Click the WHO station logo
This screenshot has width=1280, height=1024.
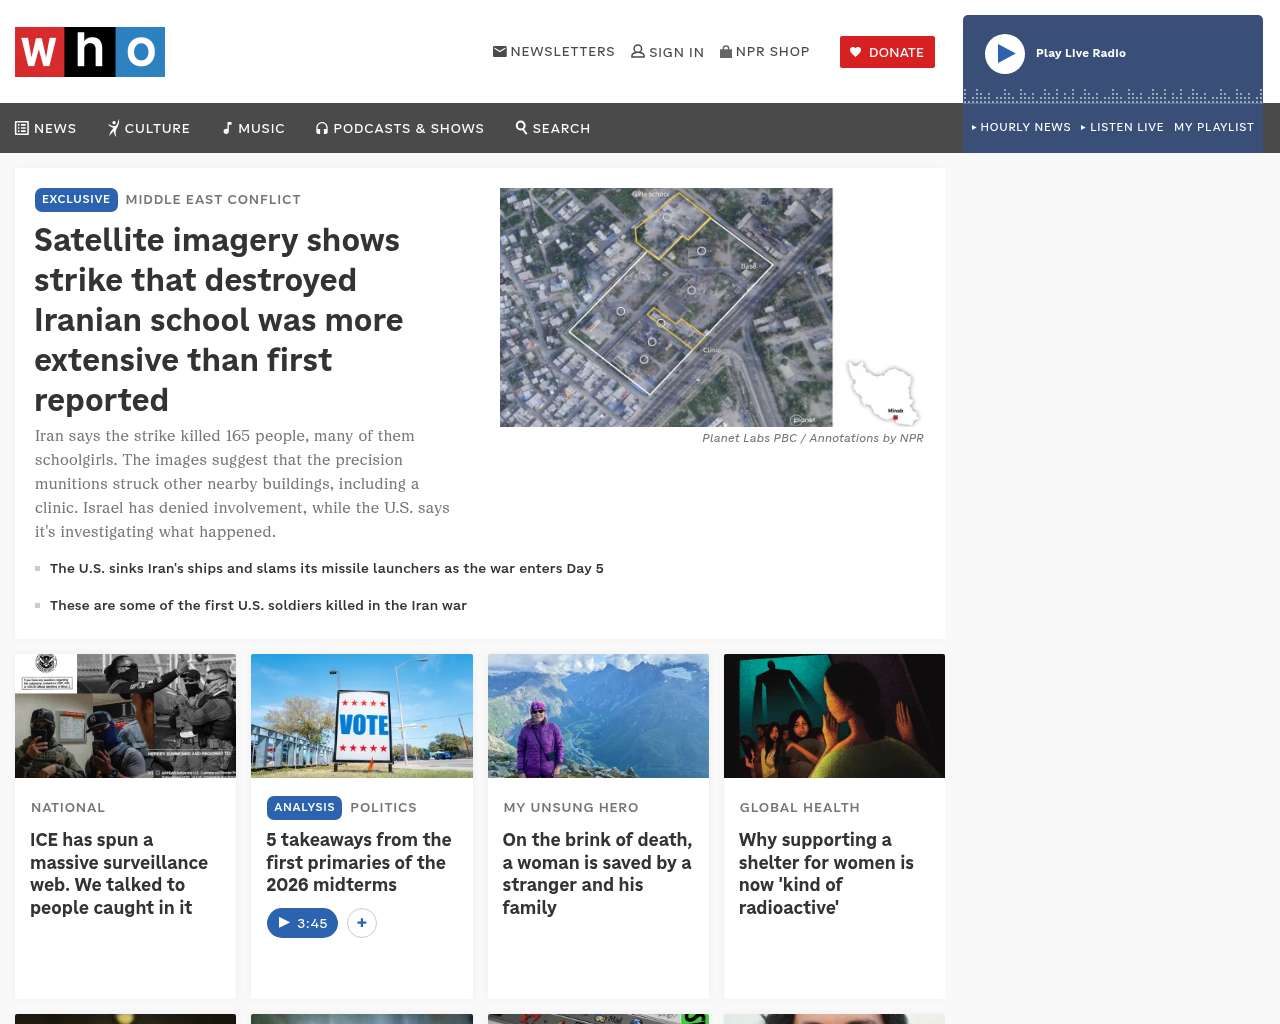tap(90, 52)
